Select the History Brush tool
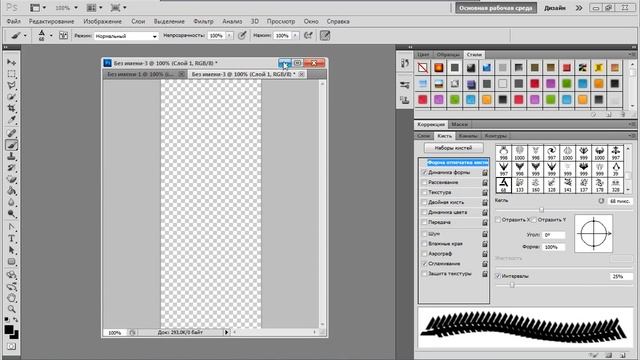Viewport: 640px width, 360px height. coord(11,168)
